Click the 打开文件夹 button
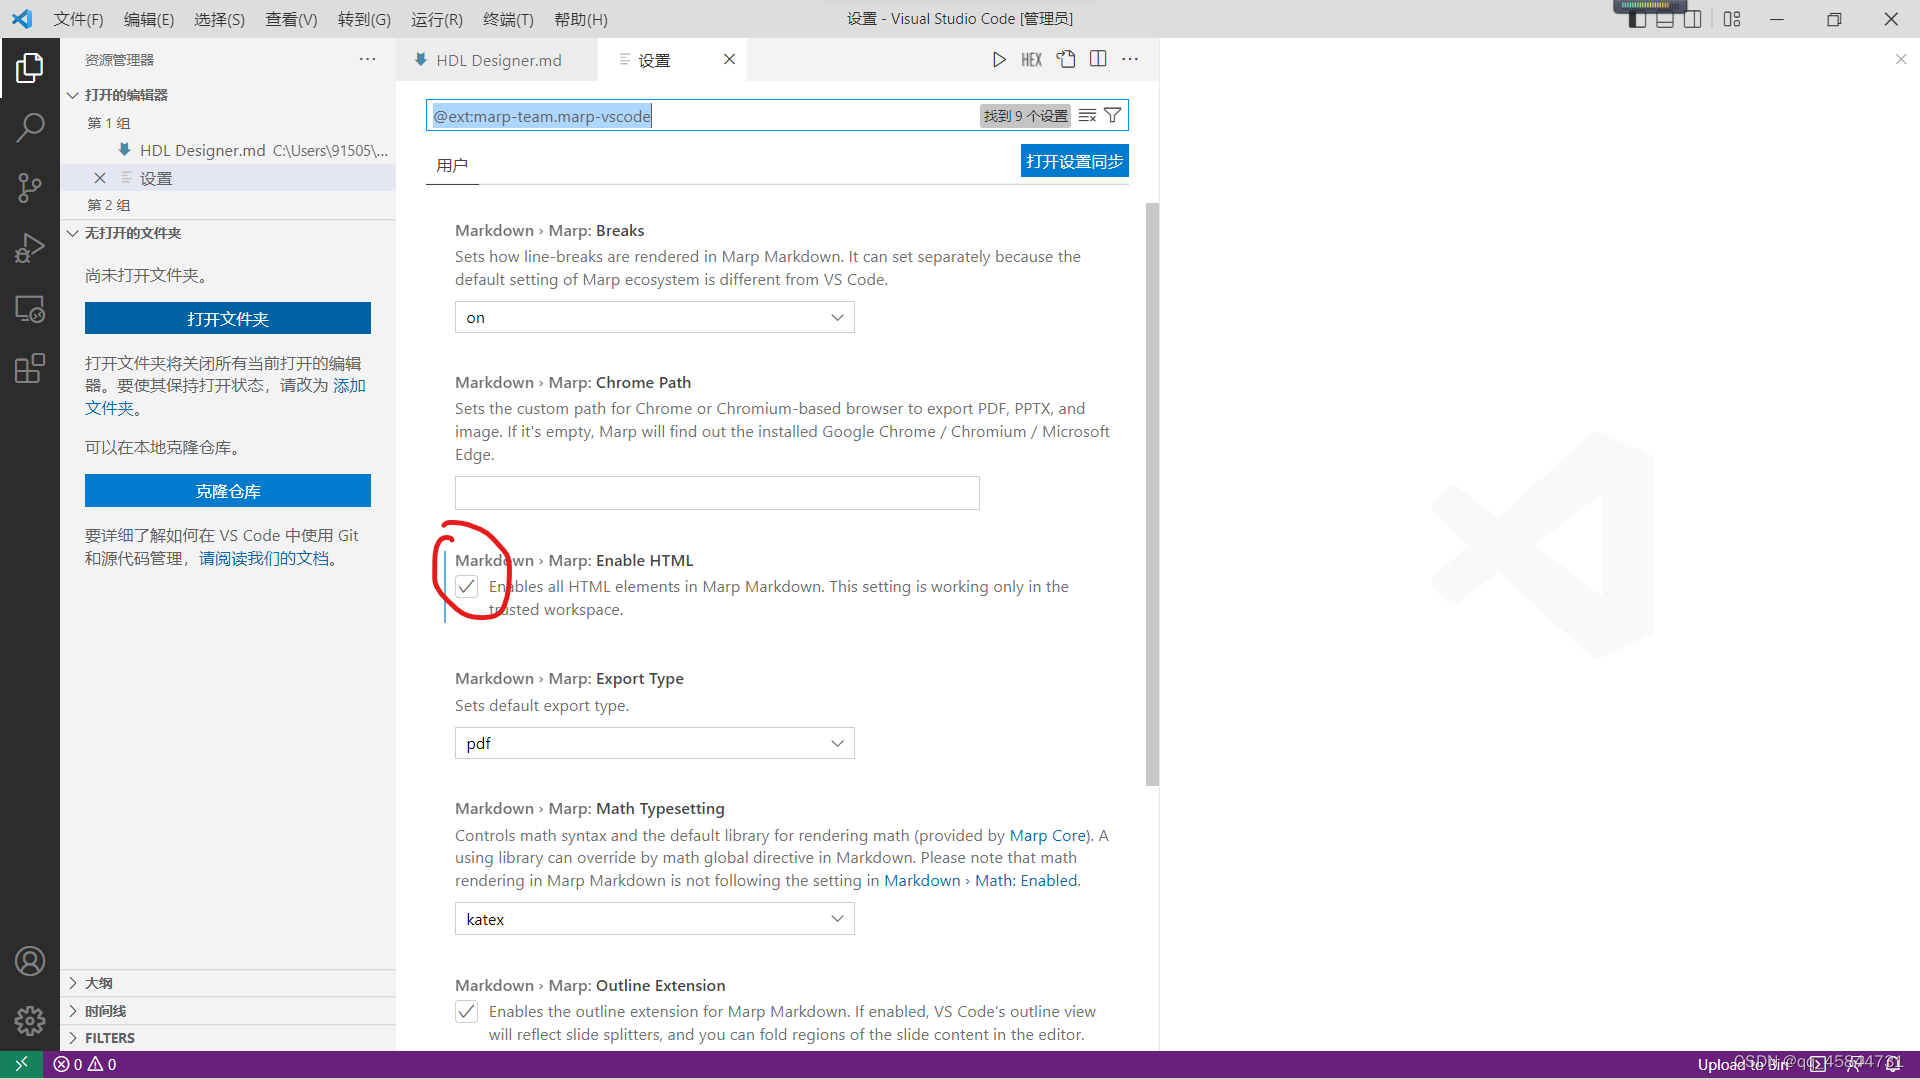1920x1080 pixels. coord(228,319)
